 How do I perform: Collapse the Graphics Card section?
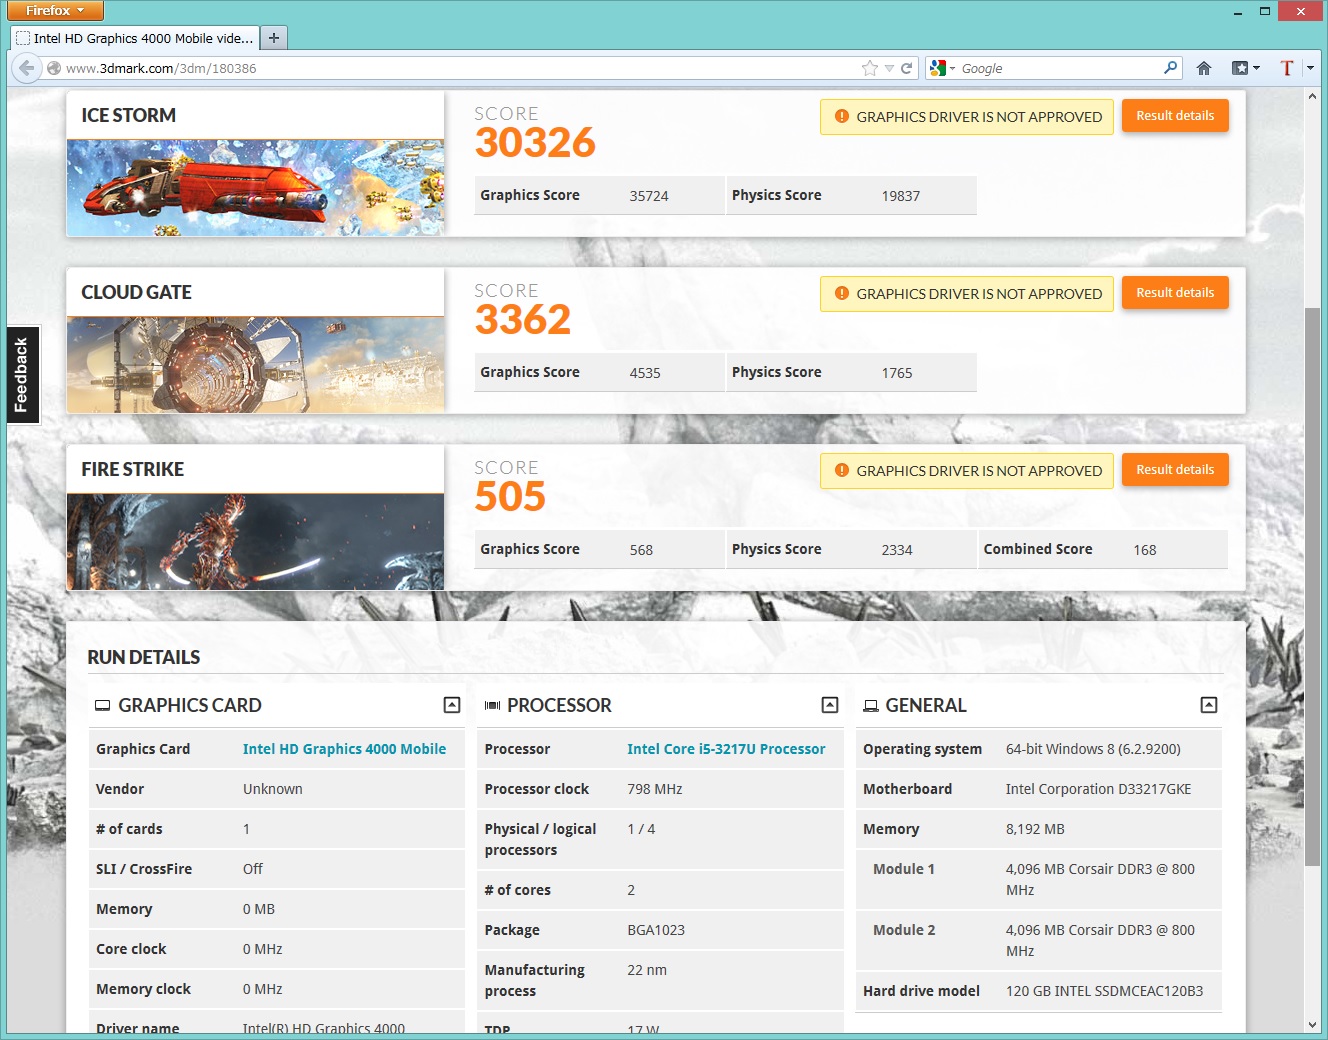pos(452,705)
